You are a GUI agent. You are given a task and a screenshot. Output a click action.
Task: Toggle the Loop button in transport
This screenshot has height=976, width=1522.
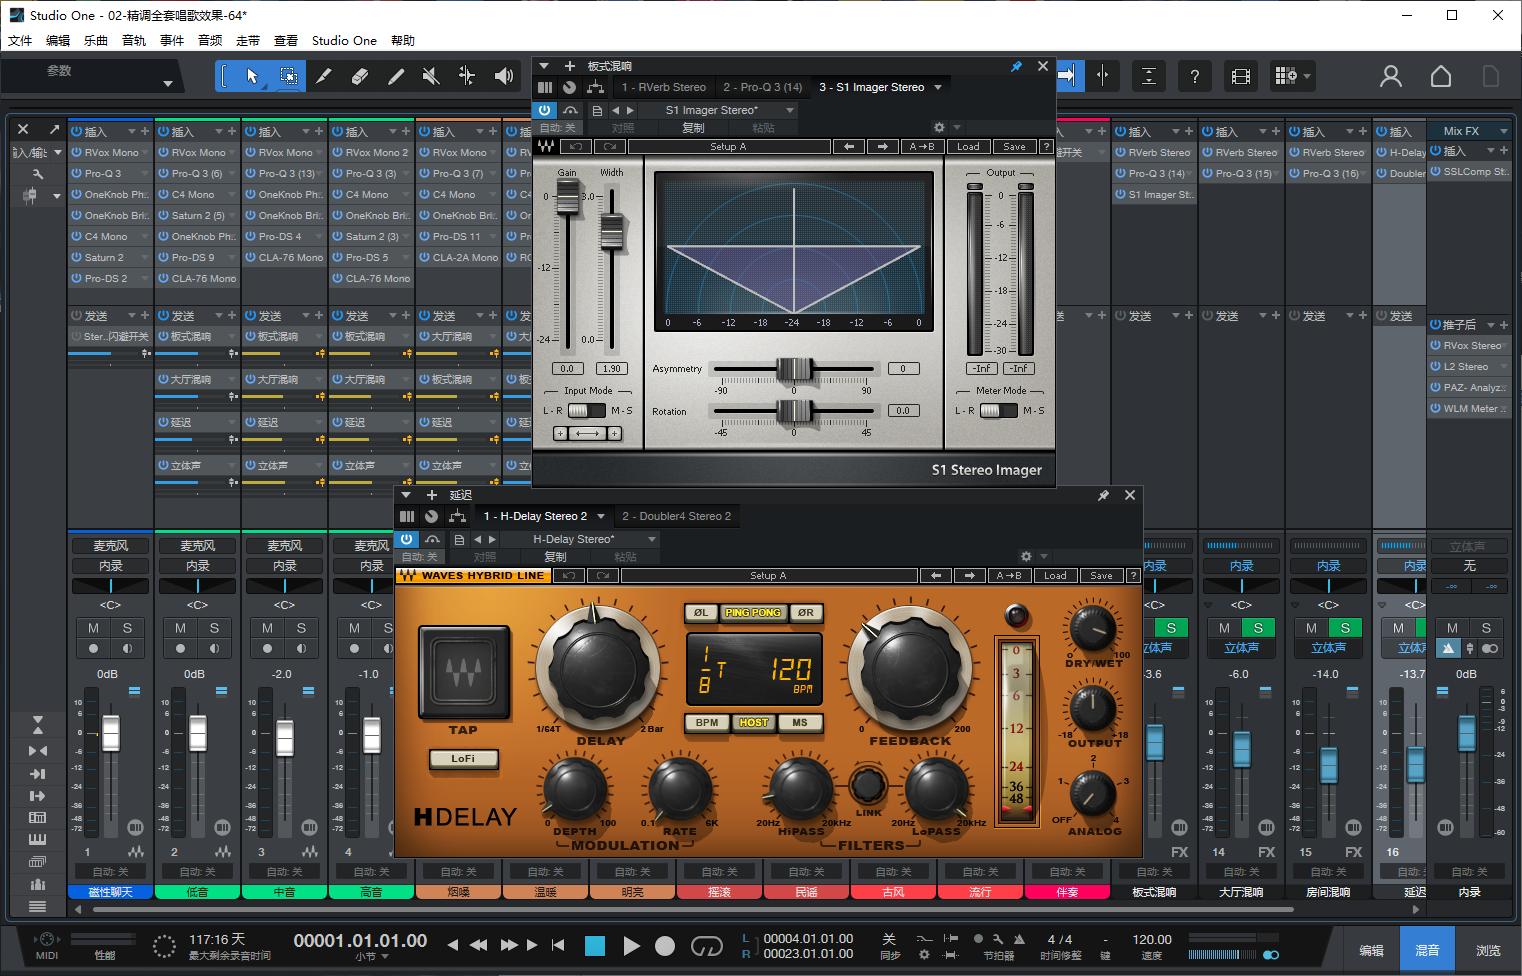[x=706, y=946]
